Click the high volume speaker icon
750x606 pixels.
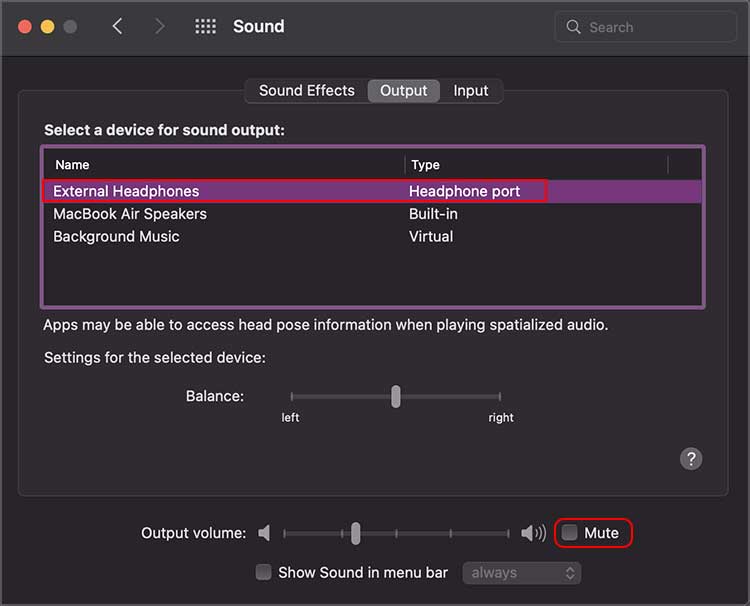pos(533,533)
